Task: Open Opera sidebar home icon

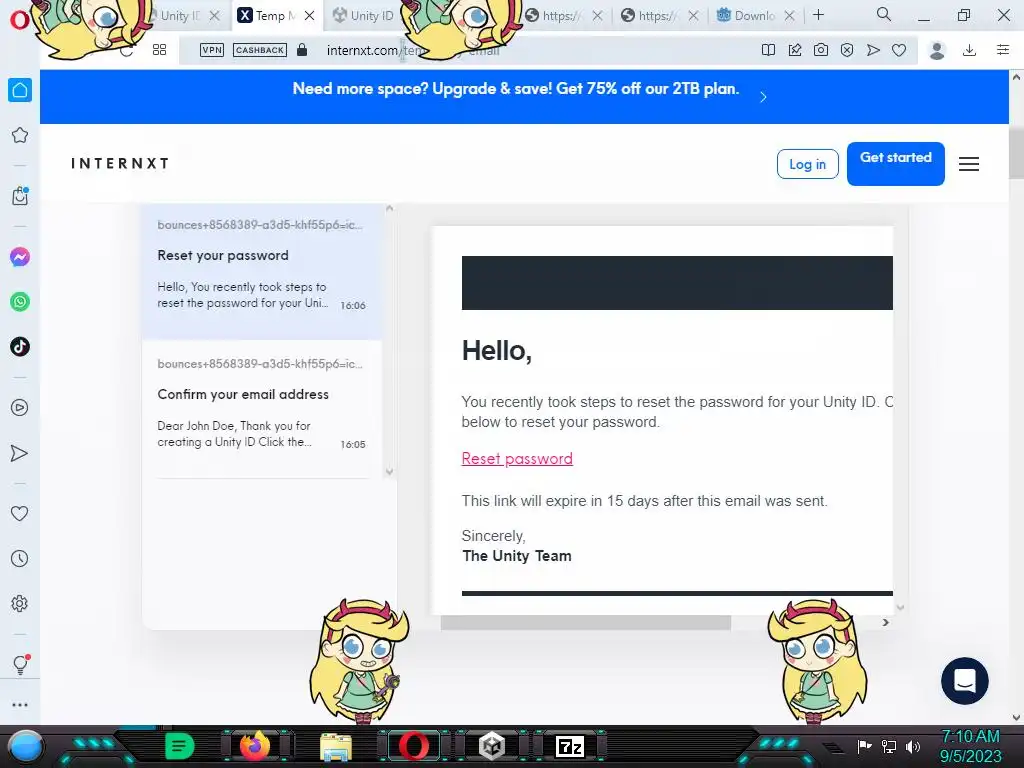Action: click(x=20, y=90)
